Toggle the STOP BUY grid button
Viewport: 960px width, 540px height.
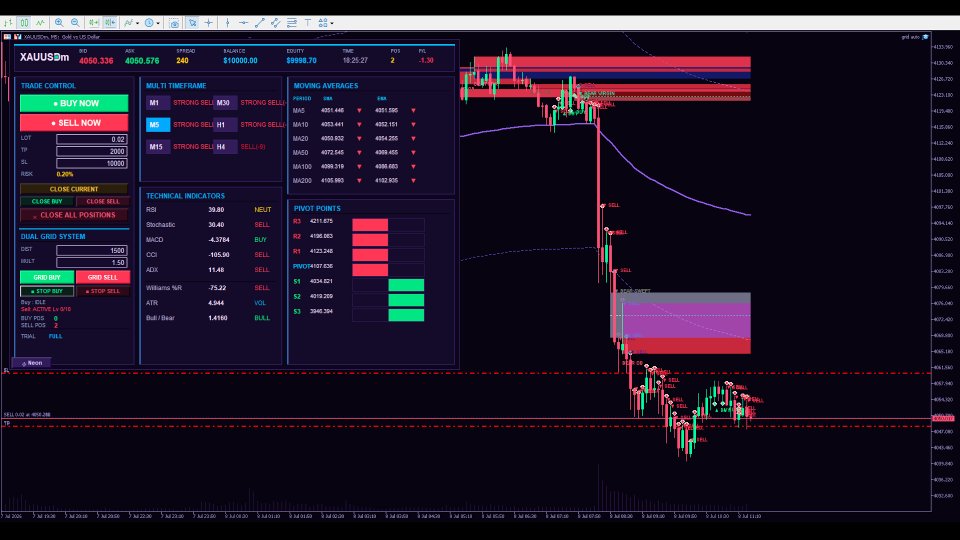point(47,291)
